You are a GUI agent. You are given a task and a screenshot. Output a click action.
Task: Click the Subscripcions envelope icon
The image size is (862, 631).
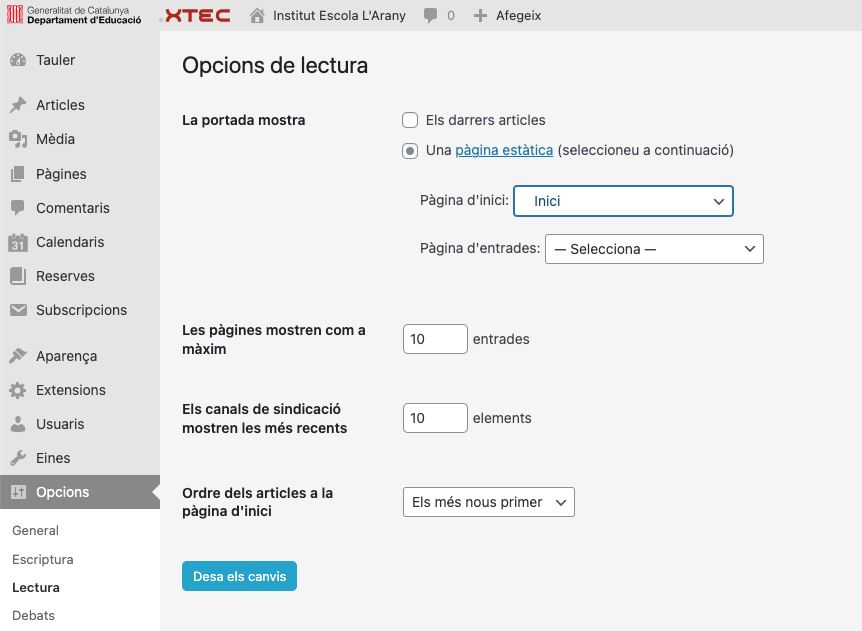pos(18,310)
